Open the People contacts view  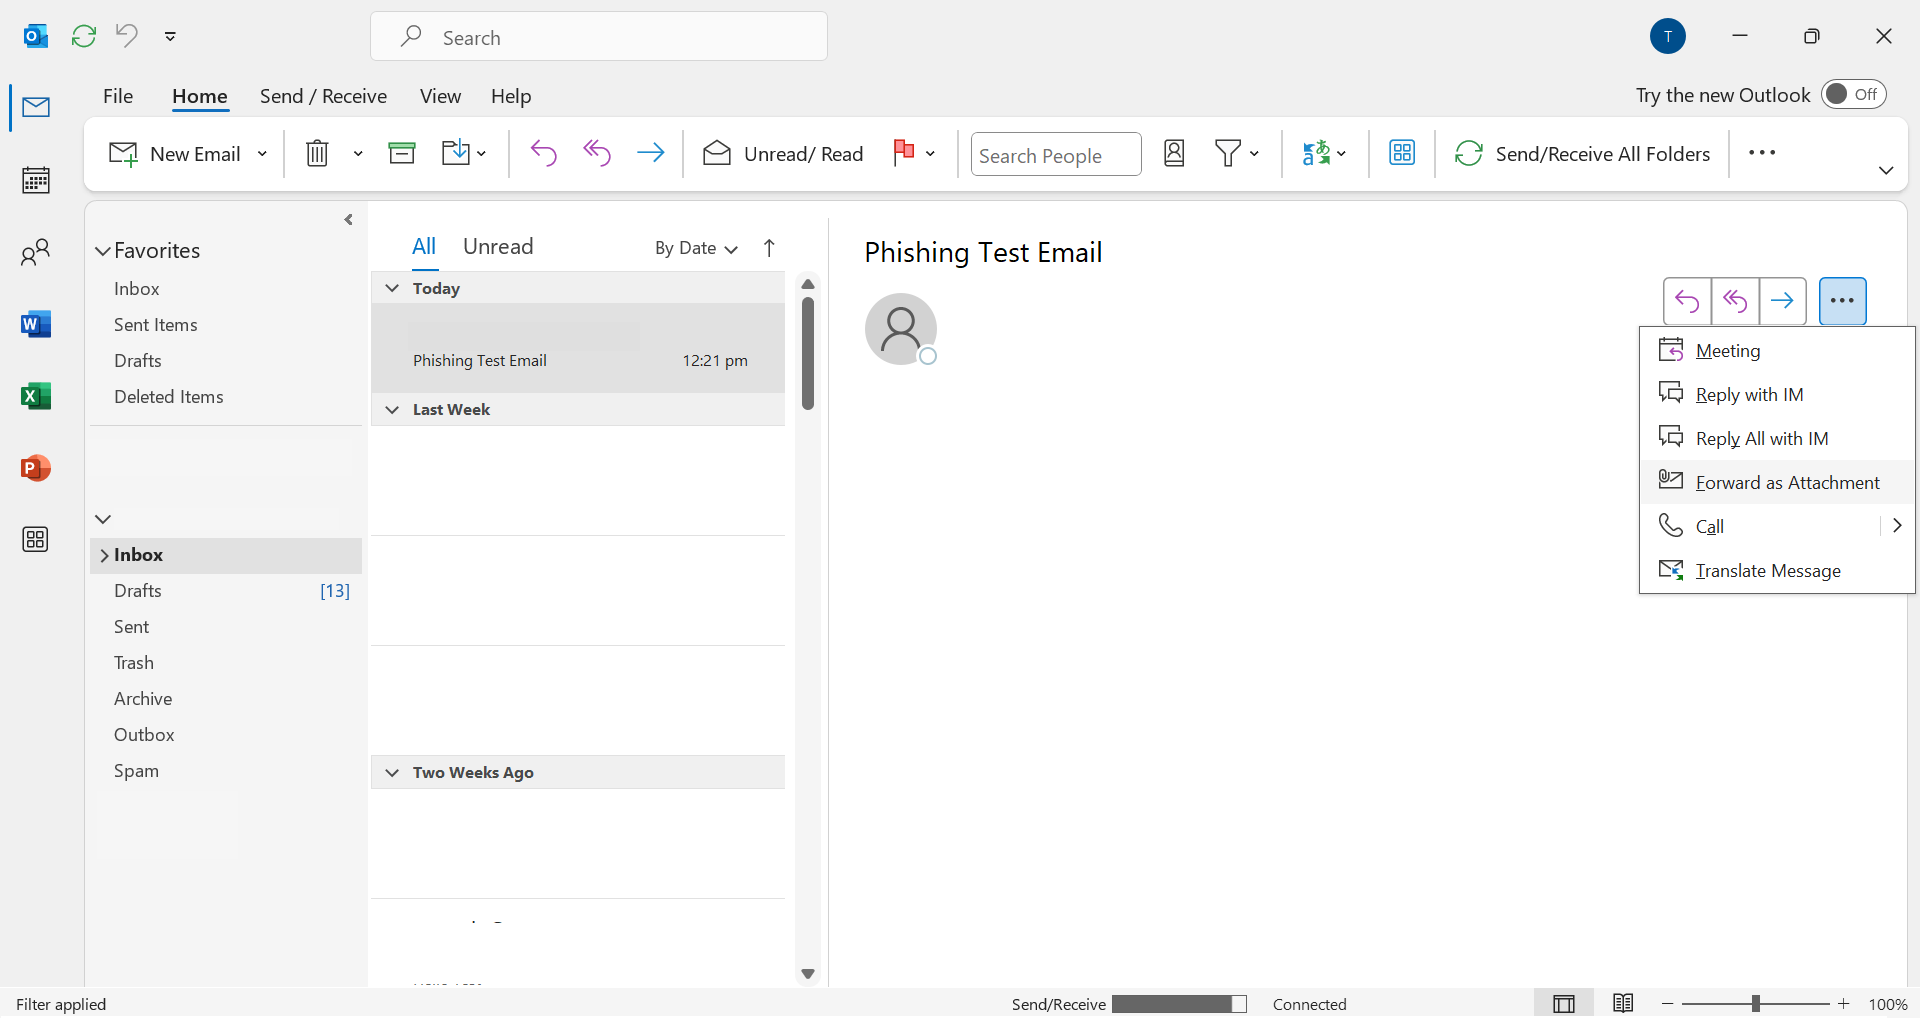(36, 252)
